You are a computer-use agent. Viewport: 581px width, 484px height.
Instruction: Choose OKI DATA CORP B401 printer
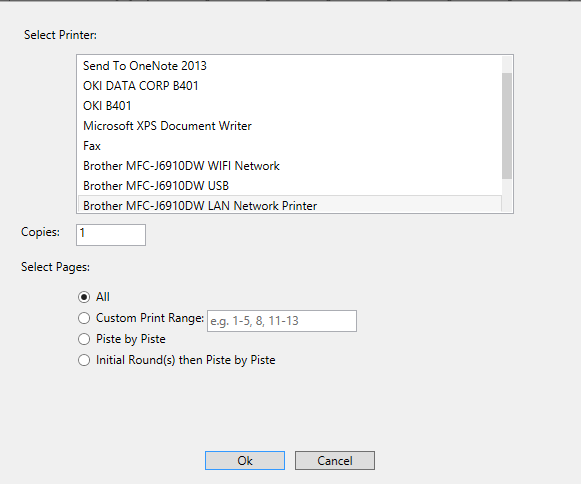click(290, 86)
